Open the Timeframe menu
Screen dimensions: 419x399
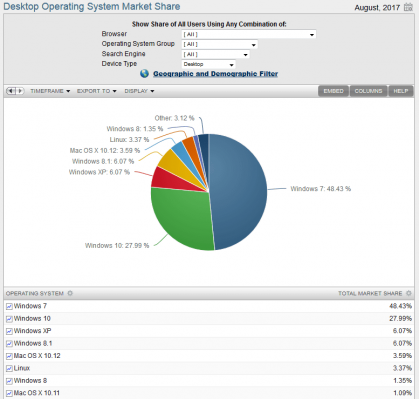(50, 91)
